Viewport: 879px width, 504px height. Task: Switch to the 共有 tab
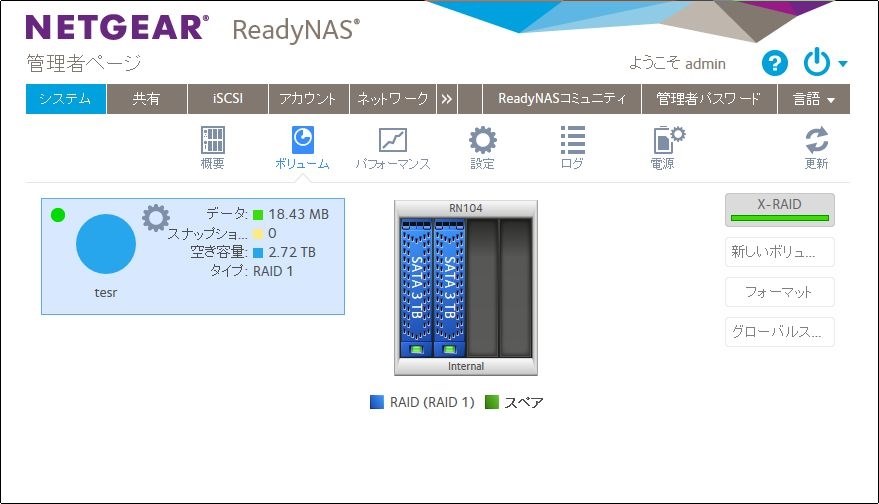(147, 99)
